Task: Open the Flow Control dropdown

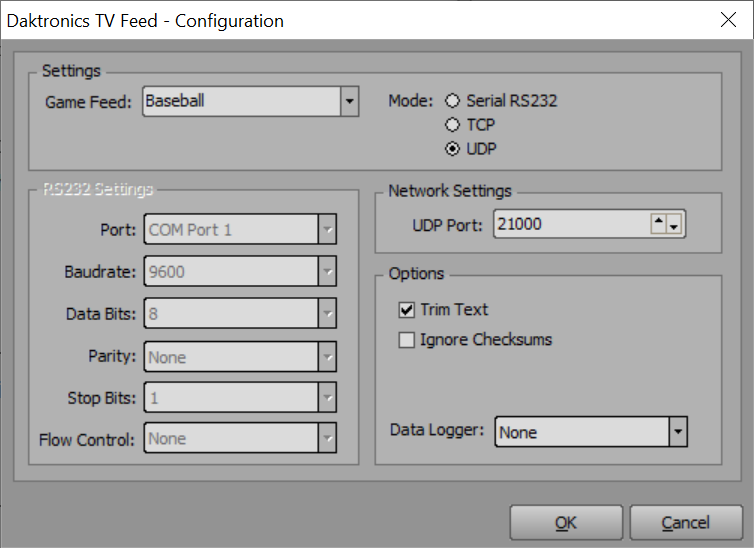Action: pos(240,438)
